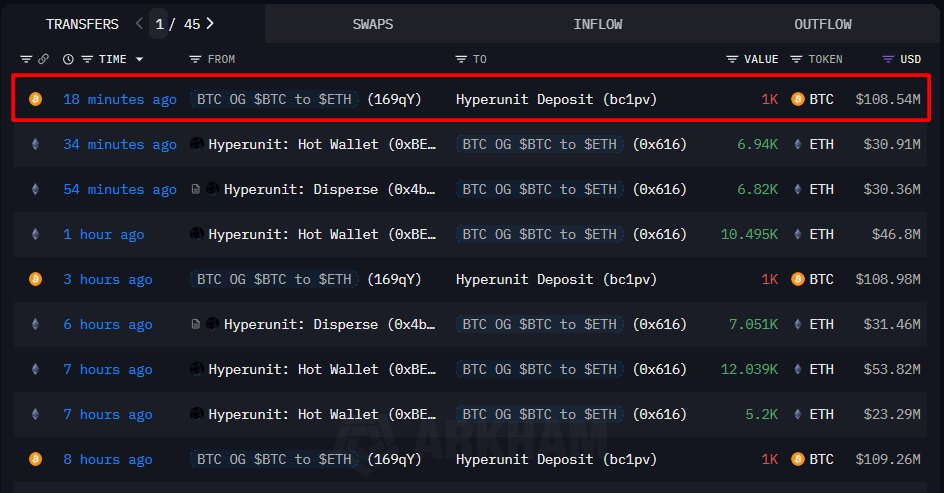This screenshot has width=944, height=493.
Task: Open the '3 hours ago' transaction link
Action: point(108,279)
